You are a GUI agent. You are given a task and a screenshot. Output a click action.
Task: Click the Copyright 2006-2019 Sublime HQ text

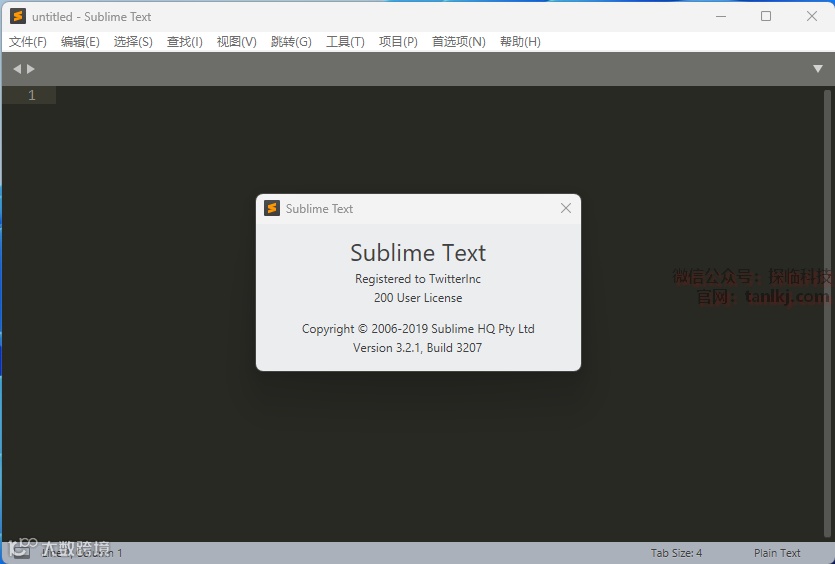pyautogui.click(x=418, y=329)
